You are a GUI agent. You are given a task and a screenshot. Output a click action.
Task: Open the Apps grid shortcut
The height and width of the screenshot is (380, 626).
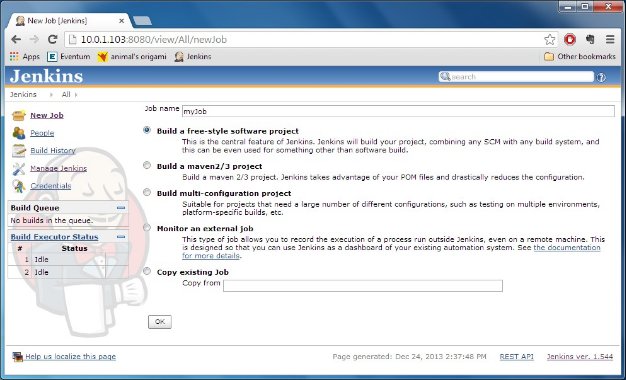(25, 57)
